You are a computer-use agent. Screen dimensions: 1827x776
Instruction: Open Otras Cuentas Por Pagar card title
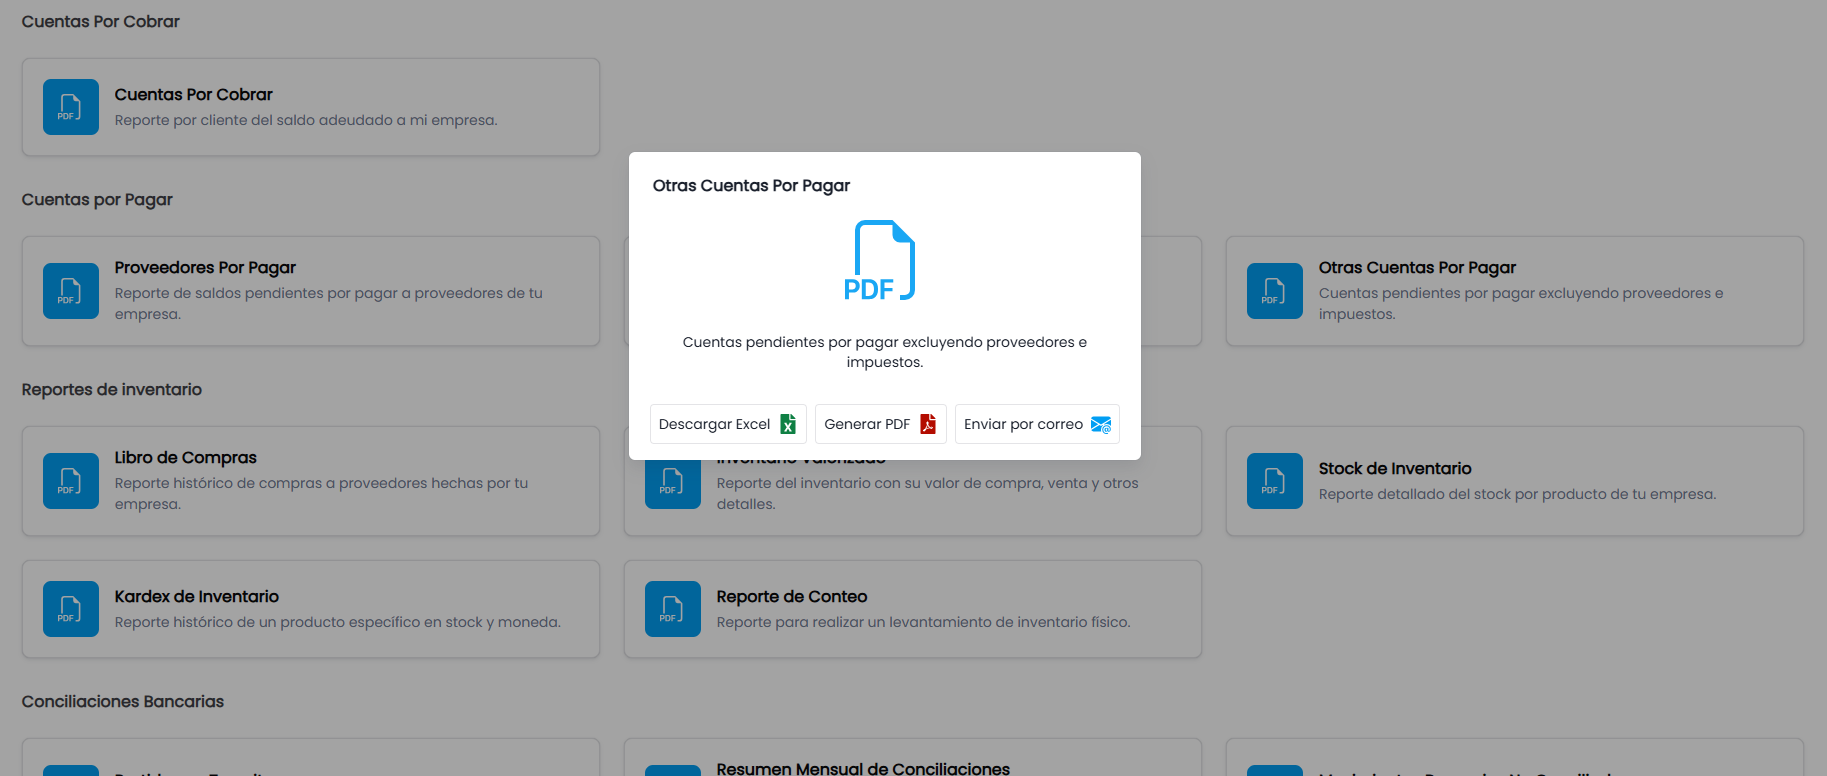point(1417,267)
